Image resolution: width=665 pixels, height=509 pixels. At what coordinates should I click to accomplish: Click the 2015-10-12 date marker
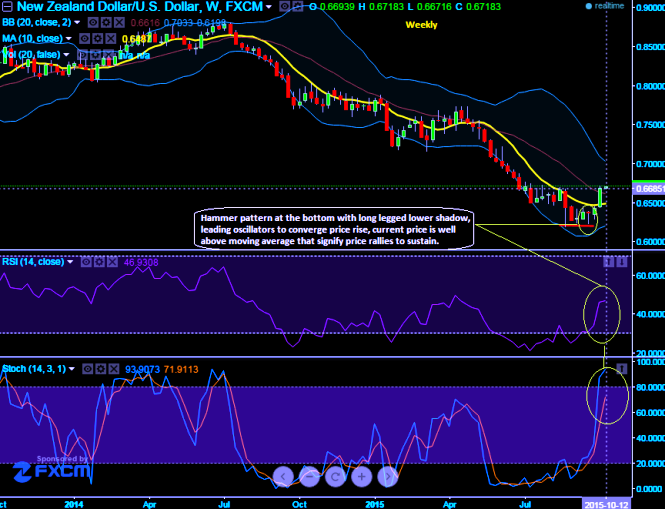click(x=606, y=502)
